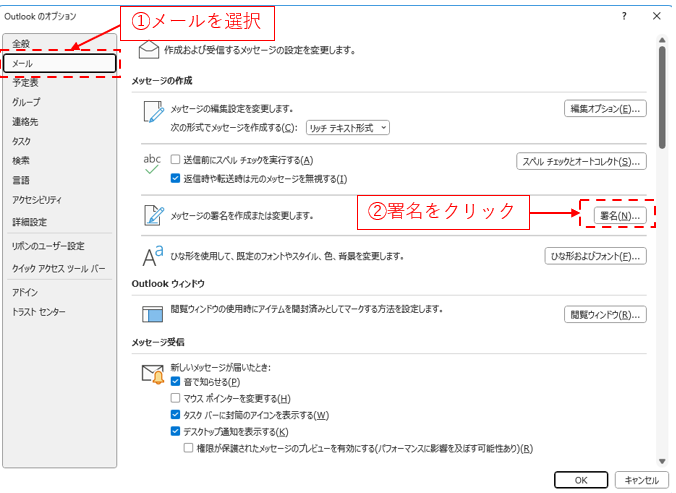Open トラスト センター in sidebar

click(x=39, y=312)
